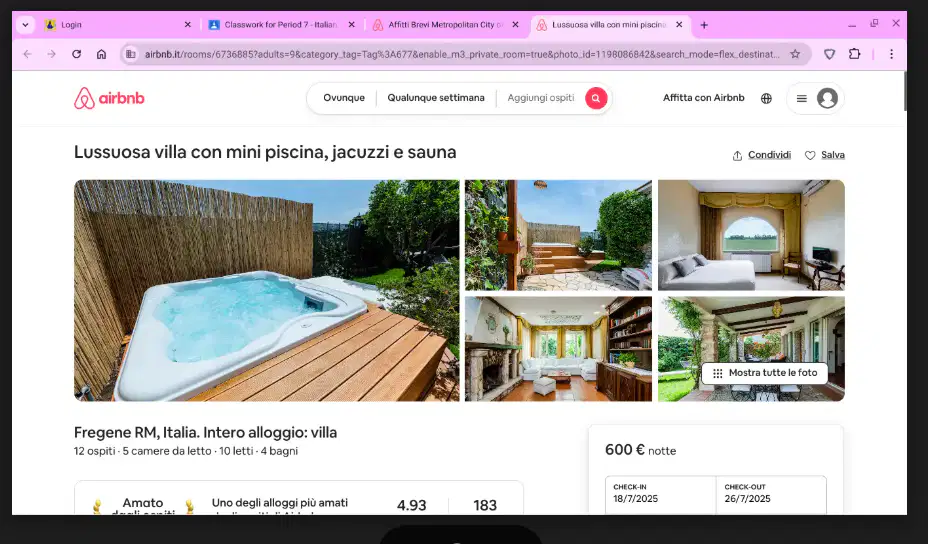Open the browser extensions puzzle icon
Viewport: 928px width, 544px height.
pyautogui.click(x=854, y=54)
